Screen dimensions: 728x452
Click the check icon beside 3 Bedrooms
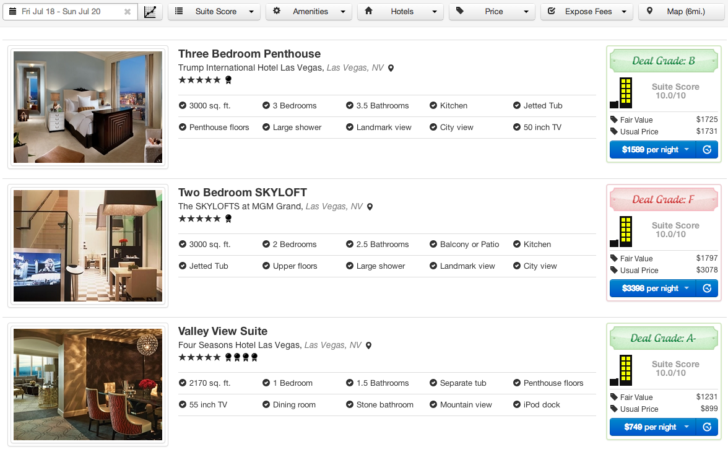[266, 106]
